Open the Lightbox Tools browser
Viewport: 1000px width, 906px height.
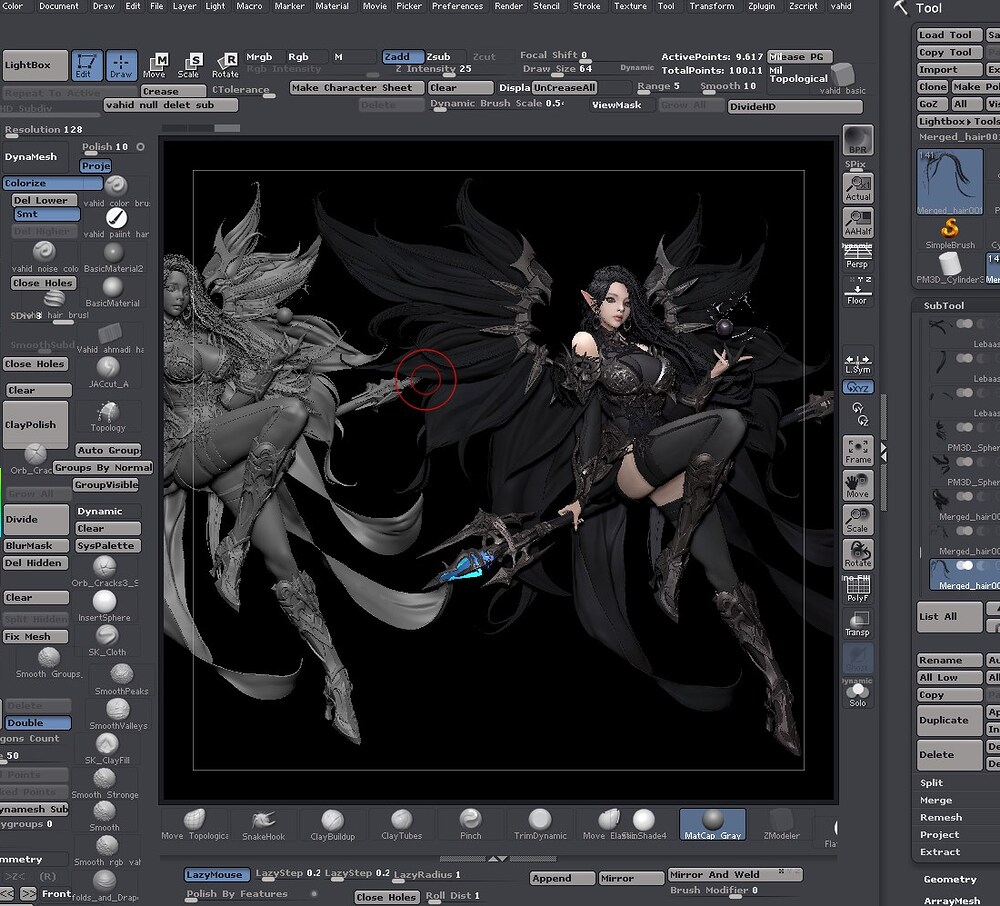pos(958,121)
